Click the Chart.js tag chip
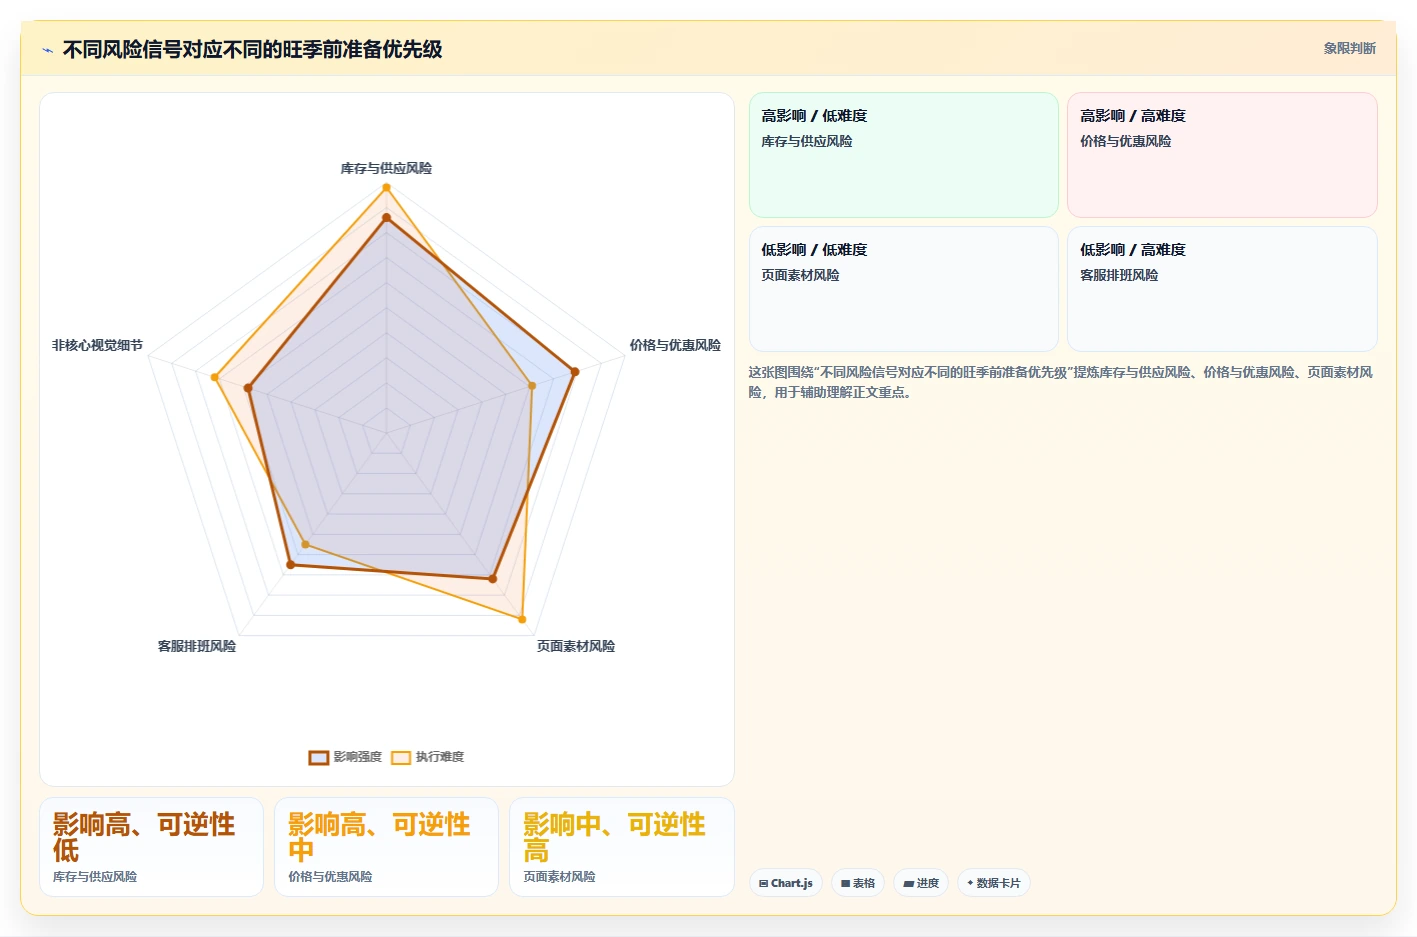The width and height of the screenshot is (1417, 937). tap(786, 883)
